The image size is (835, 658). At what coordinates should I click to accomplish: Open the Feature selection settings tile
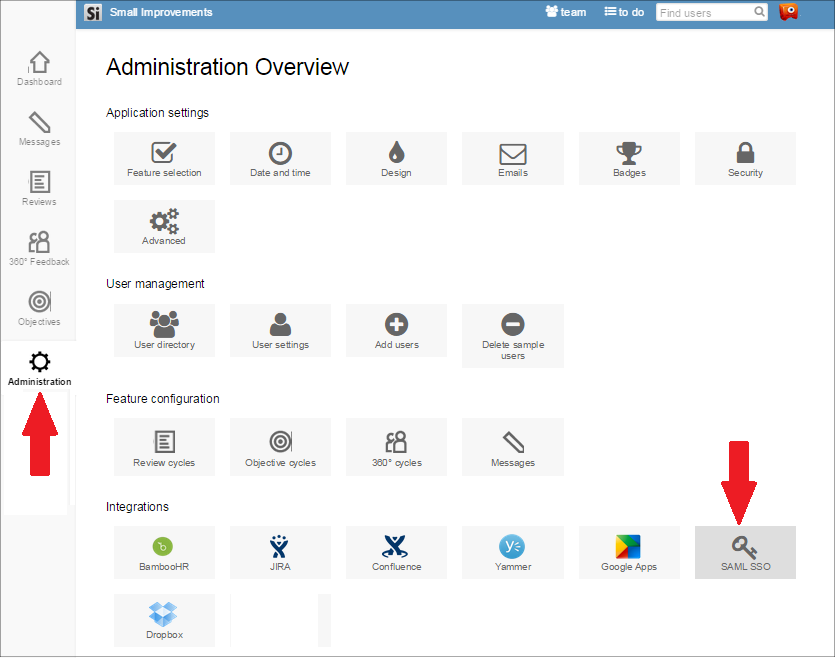tap(164, 159)
